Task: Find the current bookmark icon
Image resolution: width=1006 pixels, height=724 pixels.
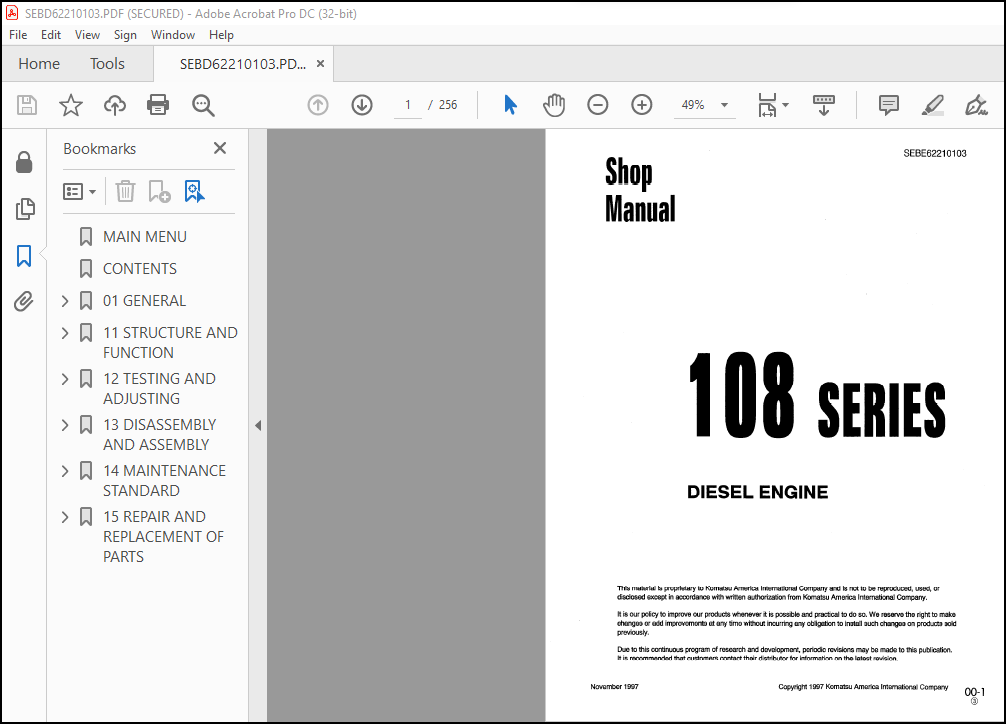Action: point(194,191)
